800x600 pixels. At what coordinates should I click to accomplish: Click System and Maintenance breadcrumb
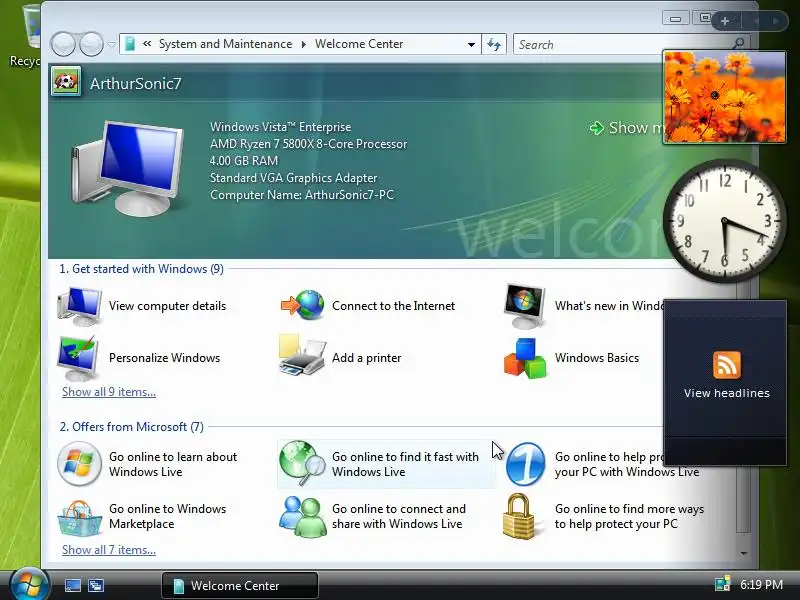(225, 44)
